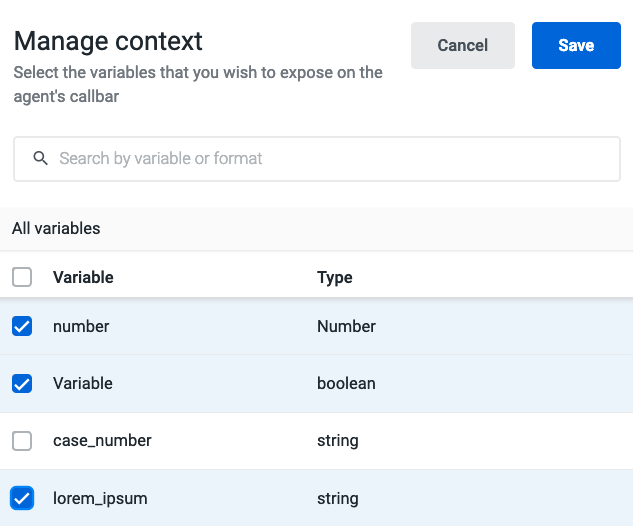Focus the variable search field
This screenshot has width=633, height=526.
pos(330,158)
